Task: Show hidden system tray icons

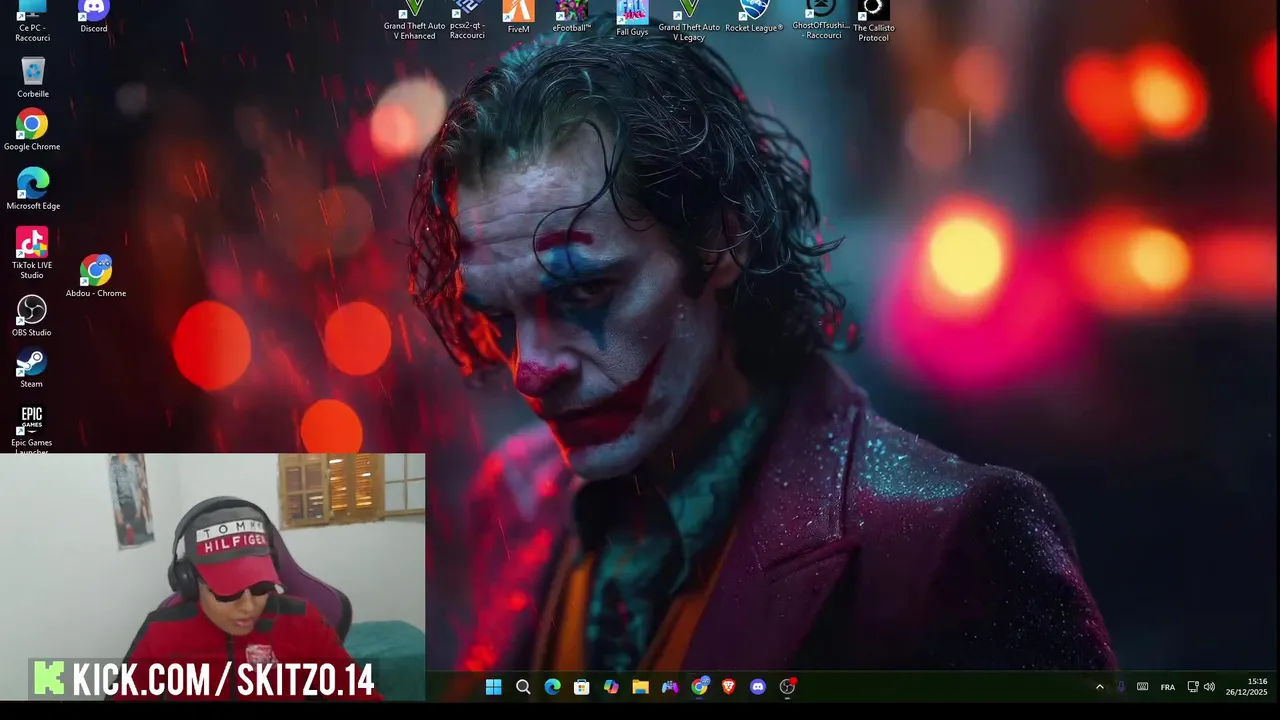Action: 1100,686
